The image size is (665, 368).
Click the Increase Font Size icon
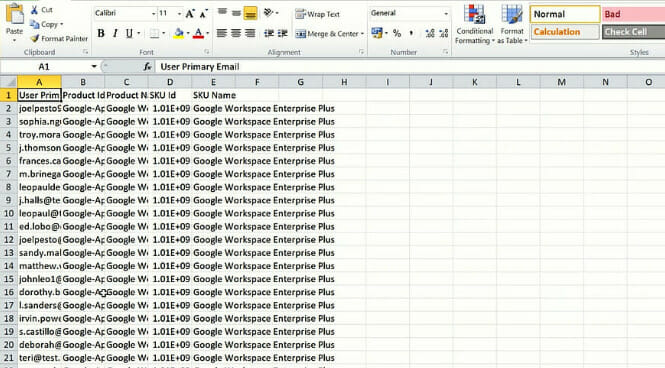click(x=190, y=14)
